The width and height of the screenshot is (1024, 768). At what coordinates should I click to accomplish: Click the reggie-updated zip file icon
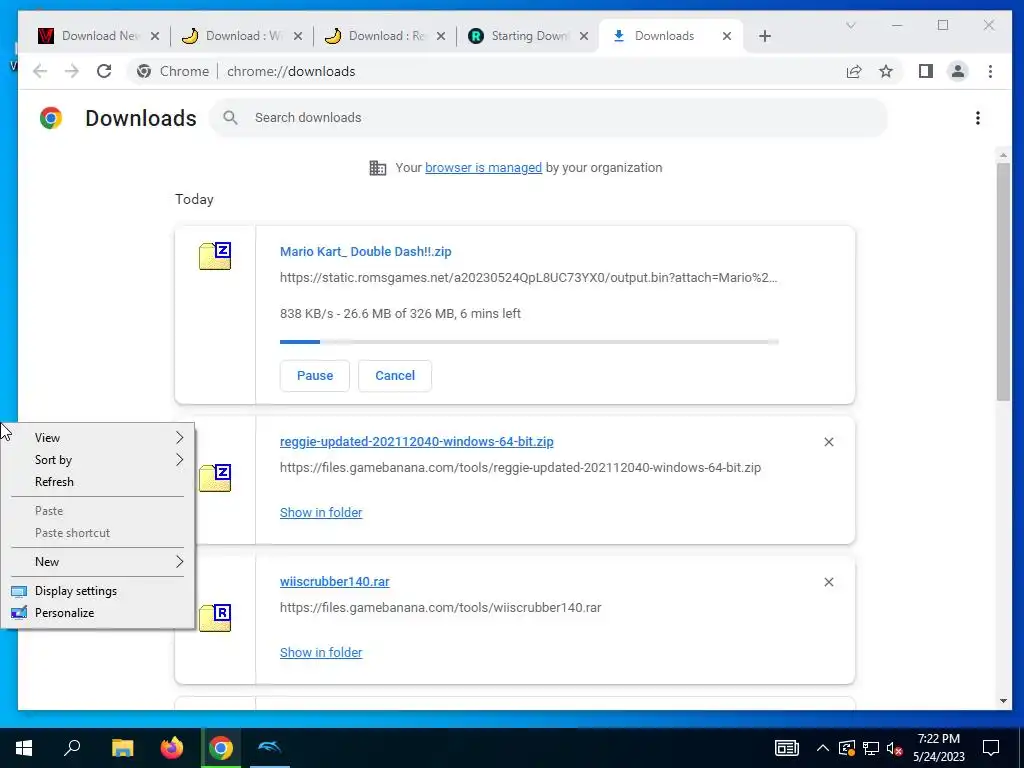[215, 478]
